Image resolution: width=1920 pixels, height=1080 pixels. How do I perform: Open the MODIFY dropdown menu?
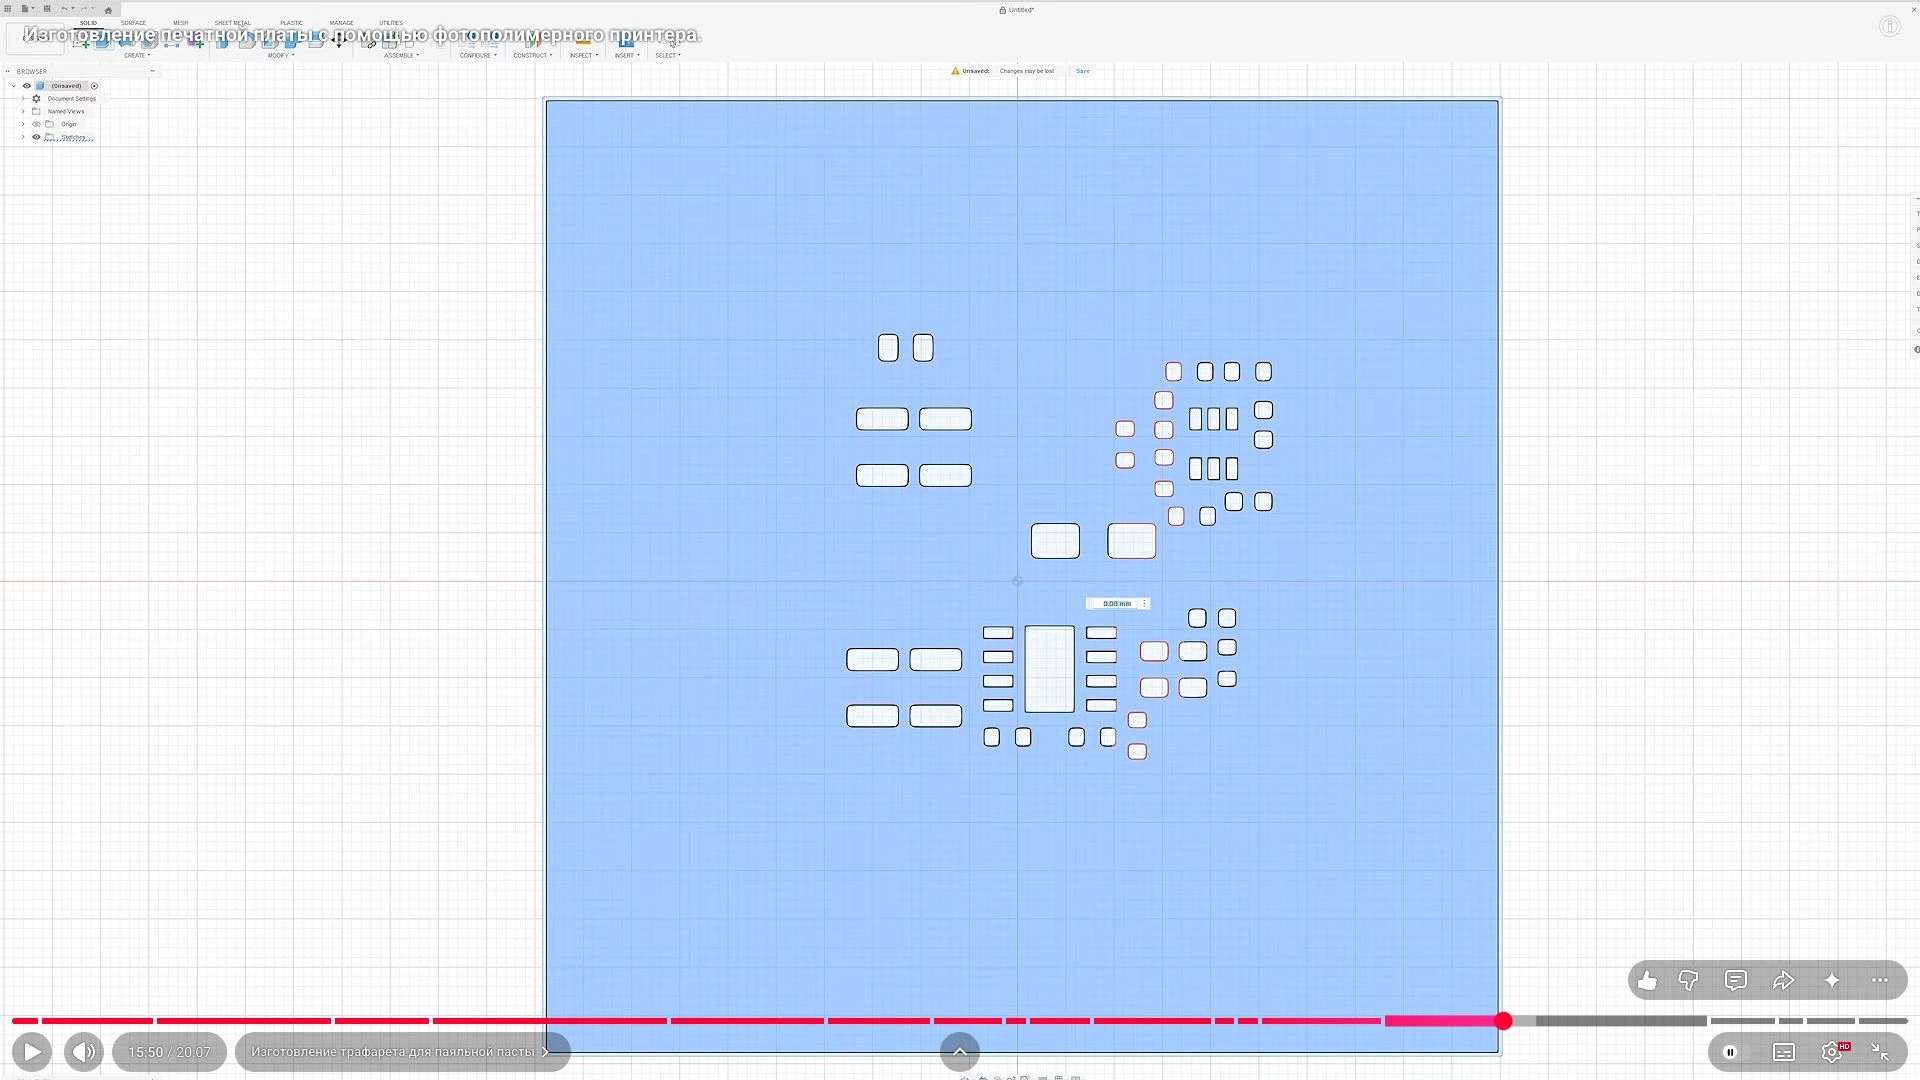[x=281, y=56]
